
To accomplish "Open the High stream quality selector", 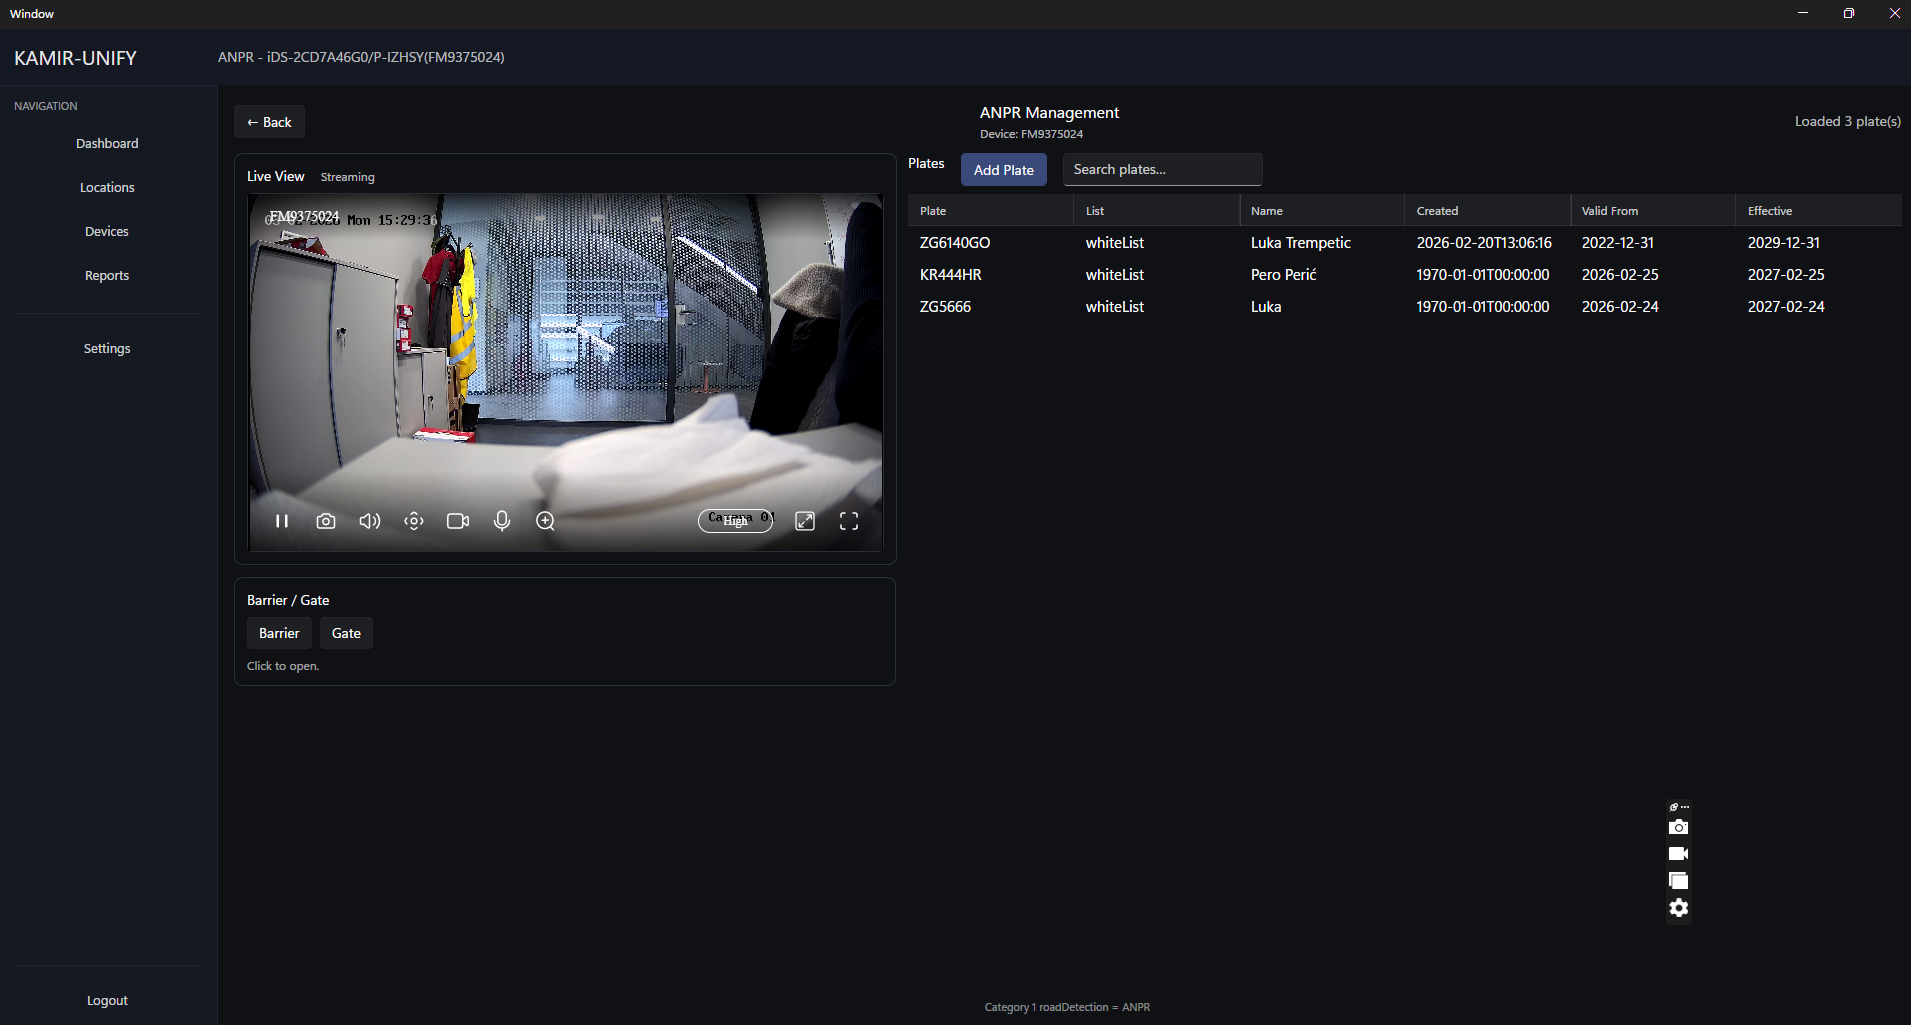I will tap(735, 520).
